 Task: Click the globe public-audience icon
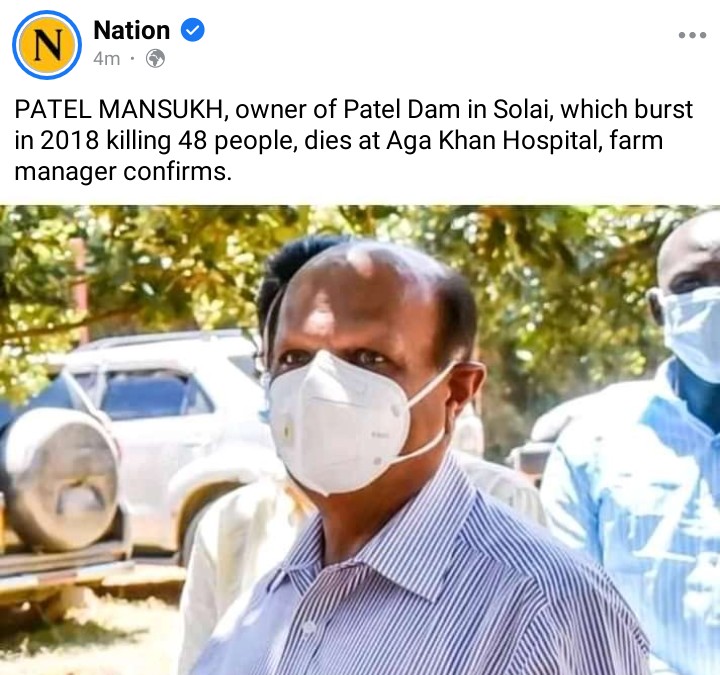155,59
